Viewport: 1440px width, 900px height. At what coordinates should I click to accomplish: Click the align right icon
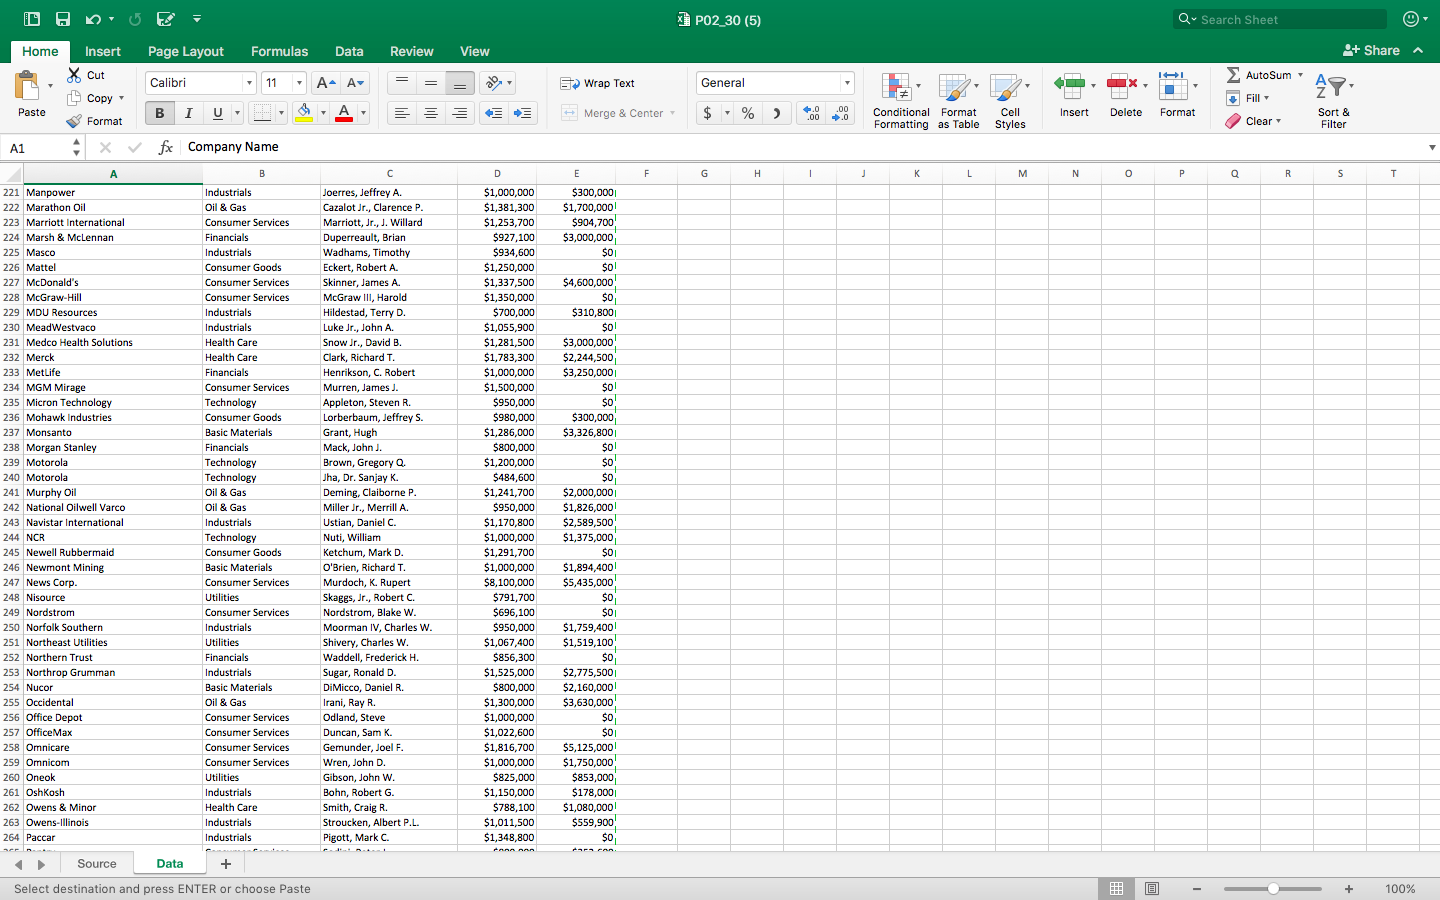click(x=460, y=113)
